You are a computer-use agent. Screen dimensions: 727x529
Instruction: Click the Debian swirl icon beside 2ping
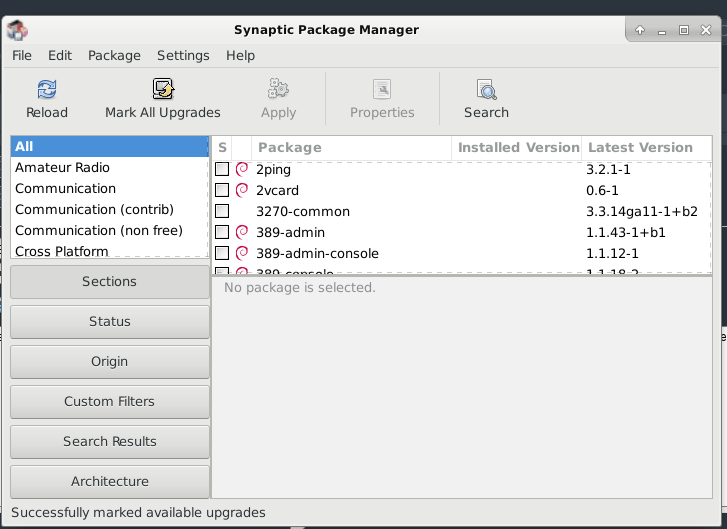coord(242,169)
